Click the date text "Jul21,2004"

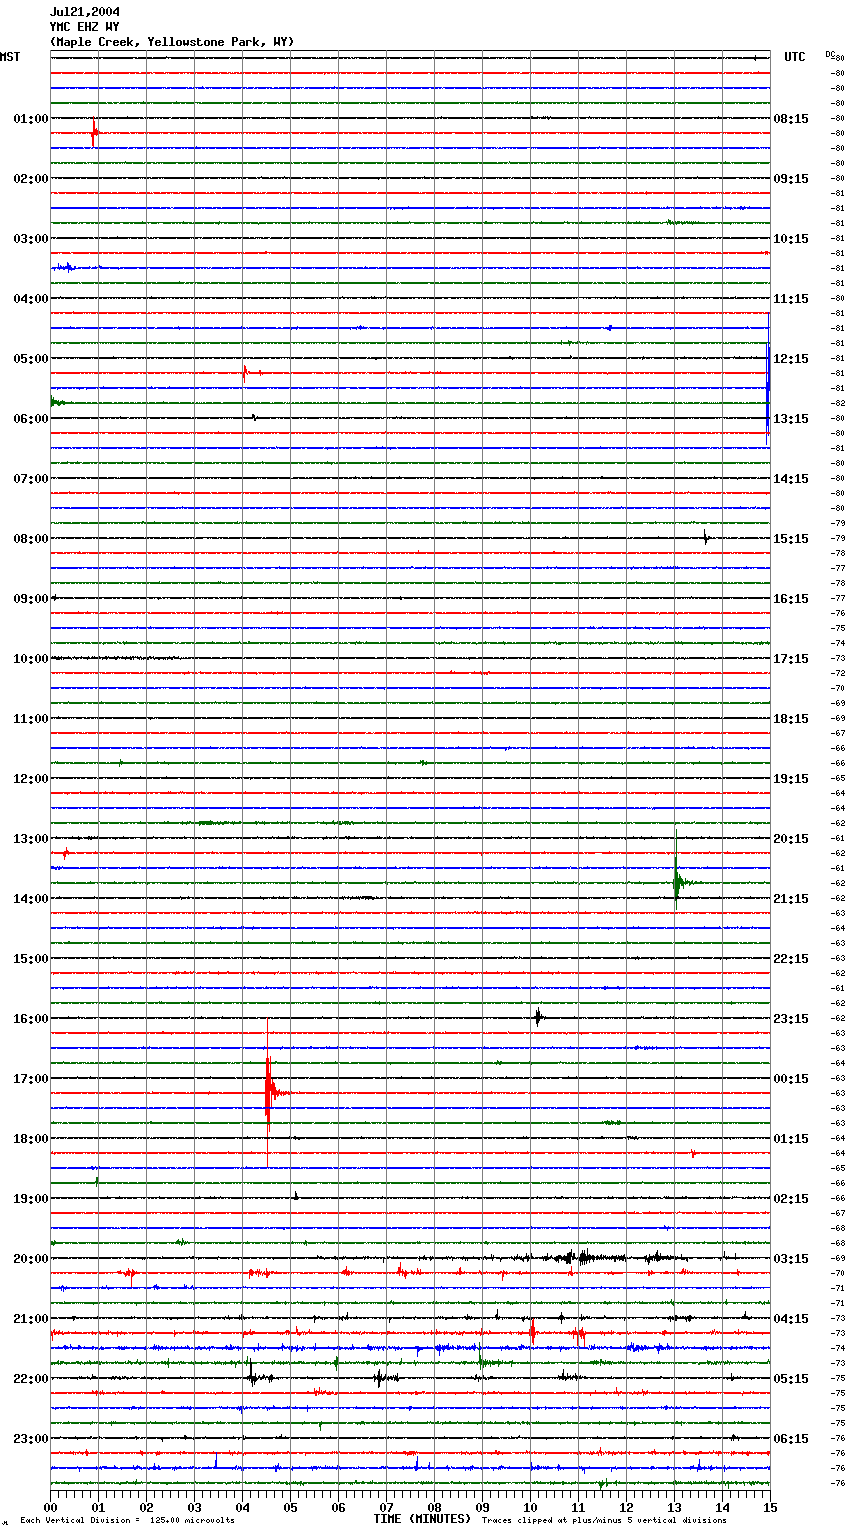point(85,12)
